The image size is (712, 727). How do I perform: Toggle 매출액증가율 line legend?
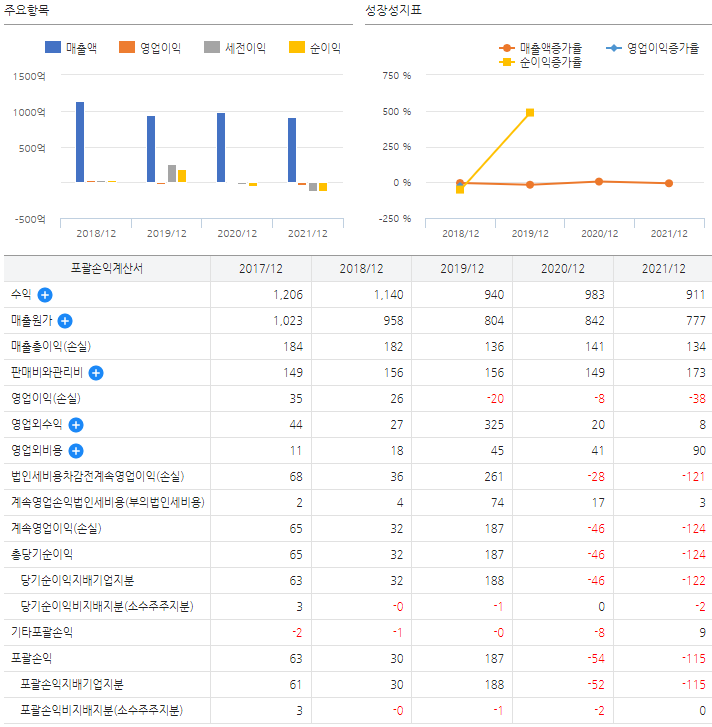click(540, 48)
